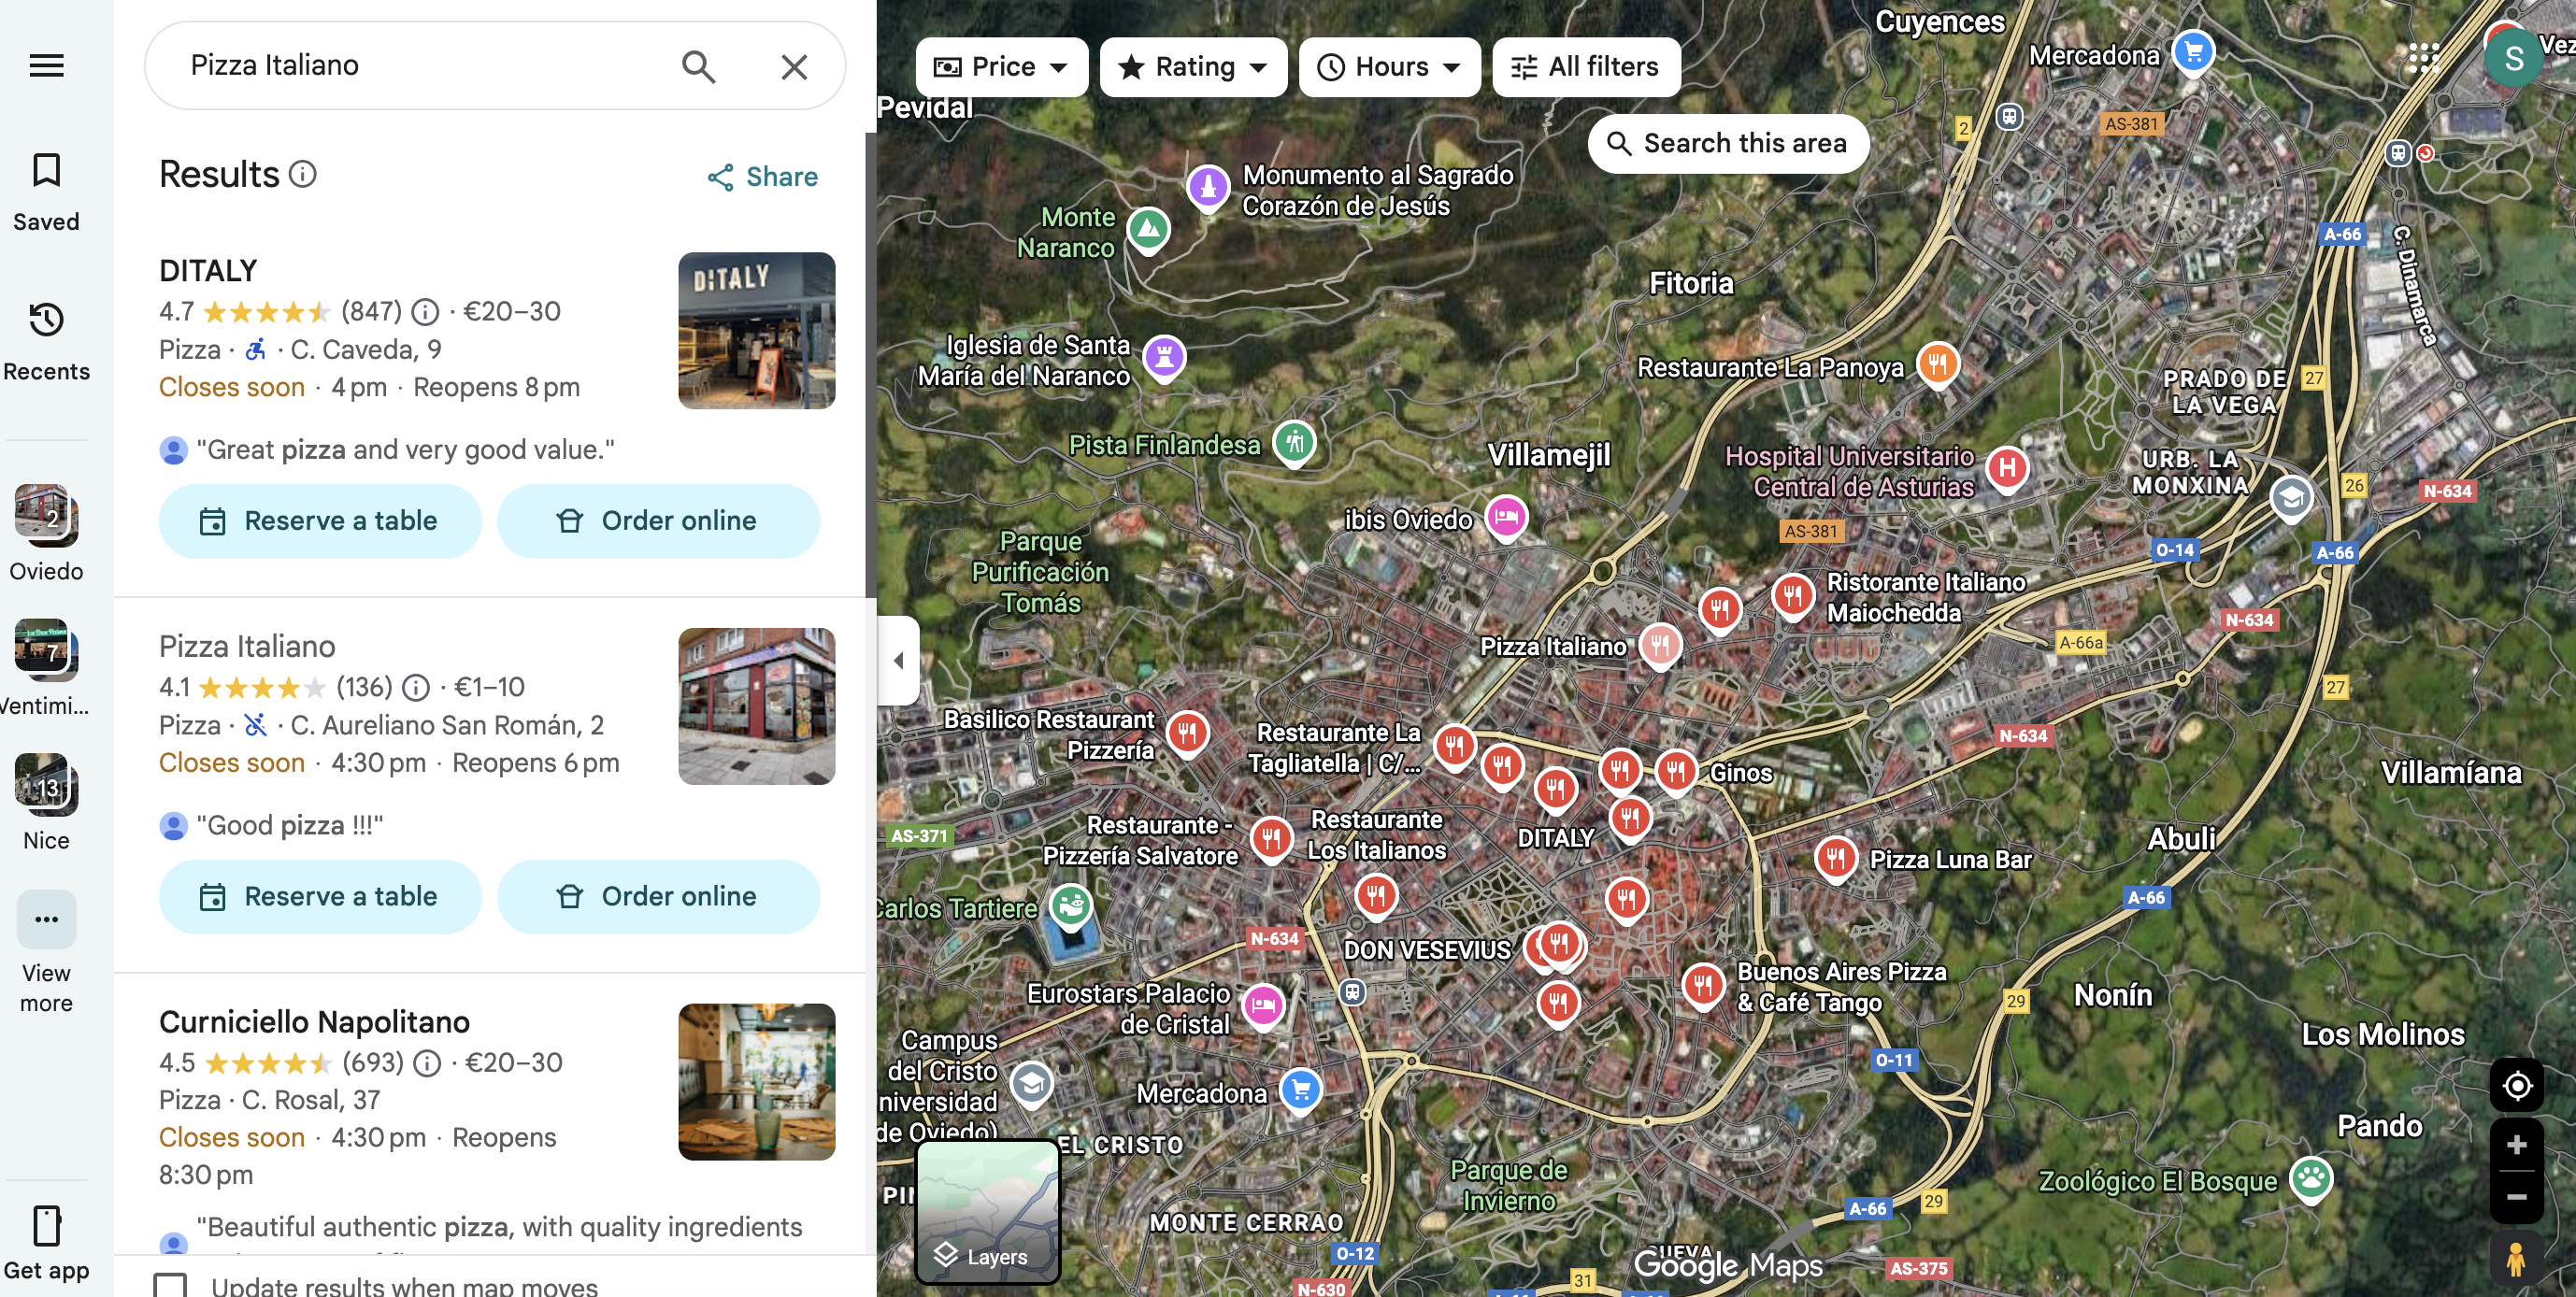
Task: Click Search this area button
Action: point(1727,143)
